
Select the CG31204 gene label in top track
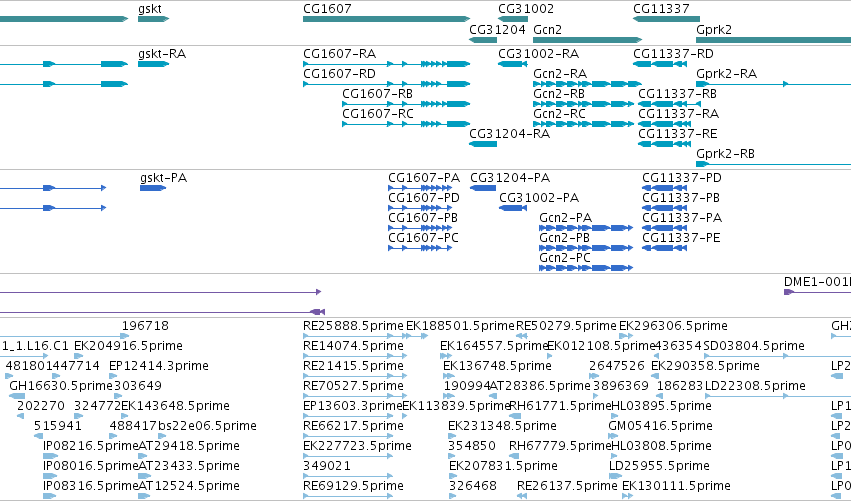(x=497, y=30)
